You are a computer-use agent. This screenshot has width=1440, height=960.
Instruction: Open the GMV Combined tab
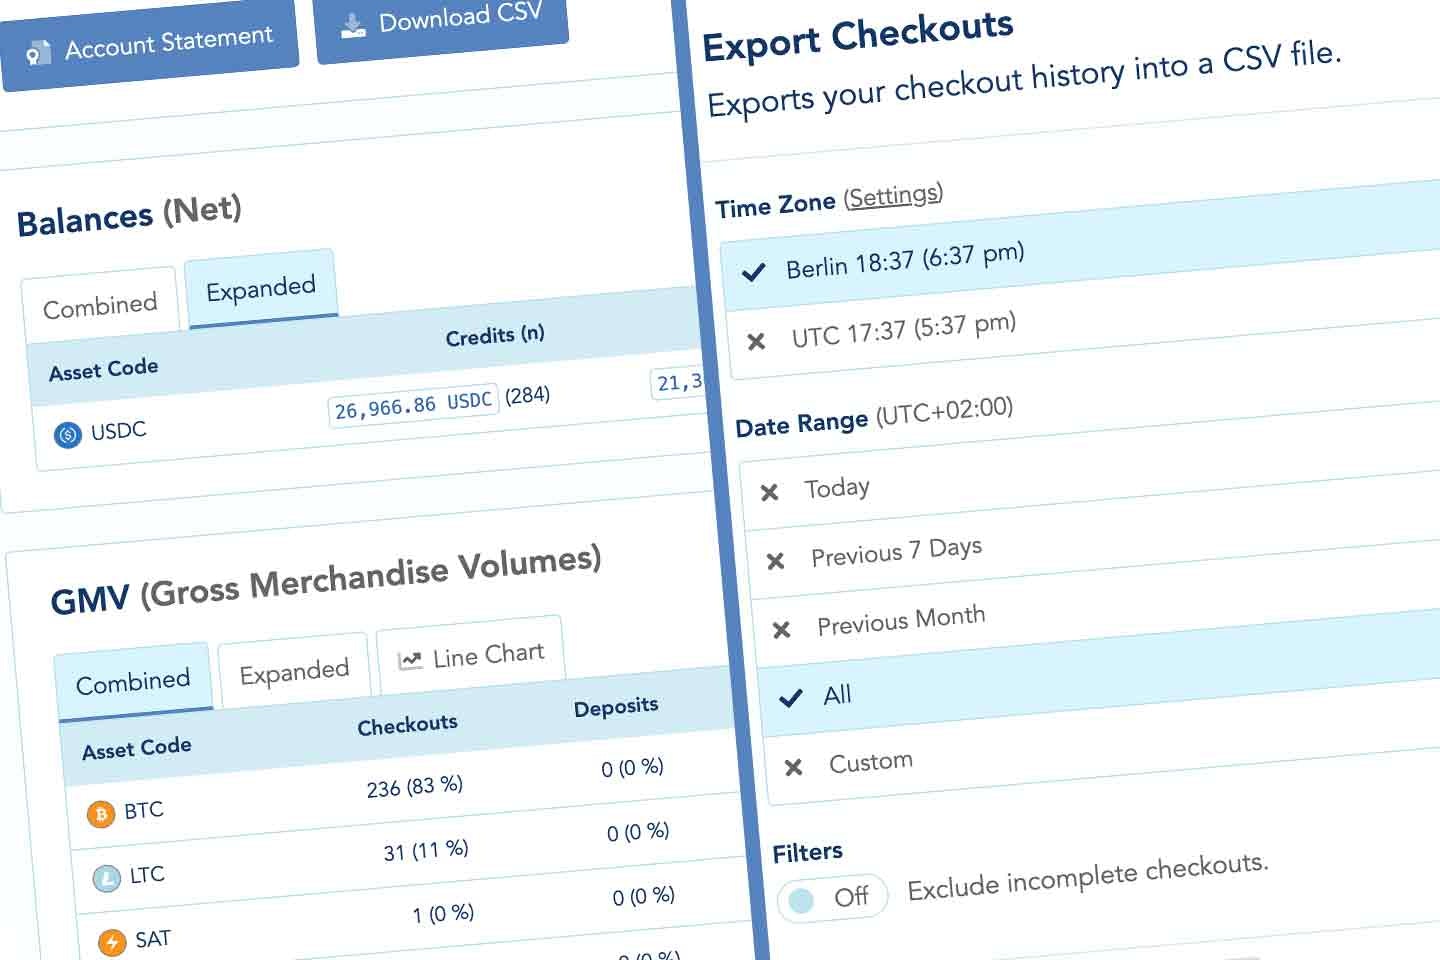(x=133, y=682)
